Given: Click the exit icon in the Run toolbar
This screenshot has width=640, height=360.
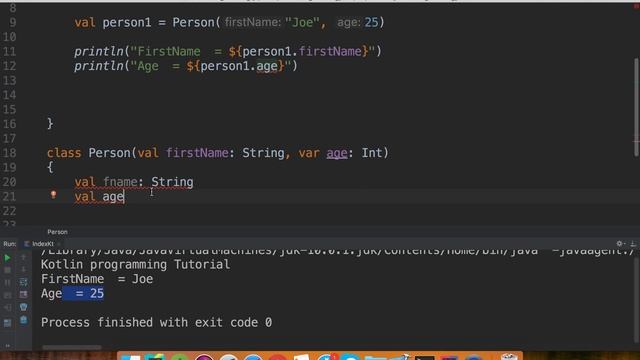Looking at the screenshot, I should (x=7, y=307).
